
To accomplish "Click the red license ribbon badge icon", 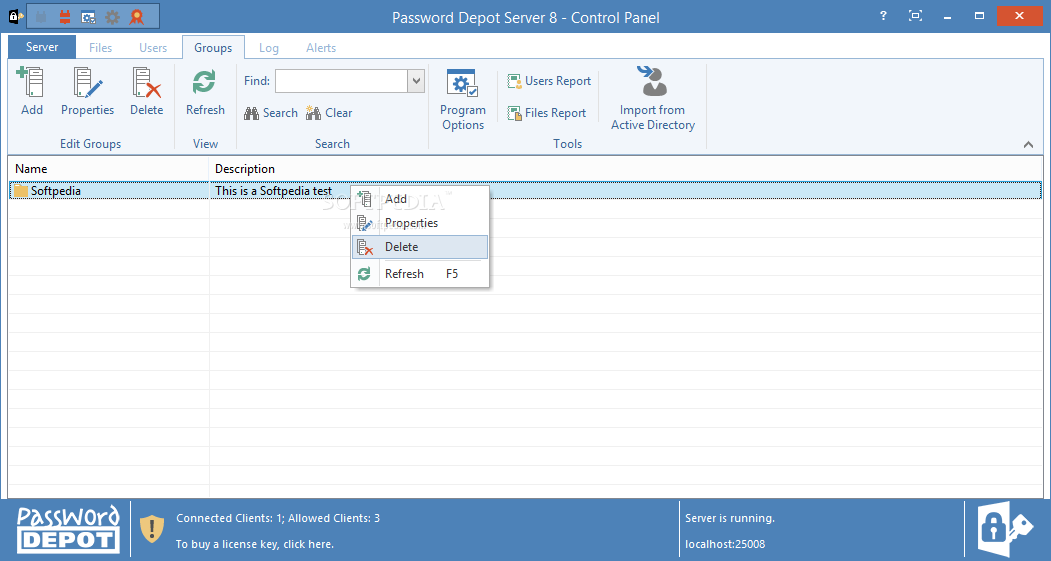I will [137, 17].
